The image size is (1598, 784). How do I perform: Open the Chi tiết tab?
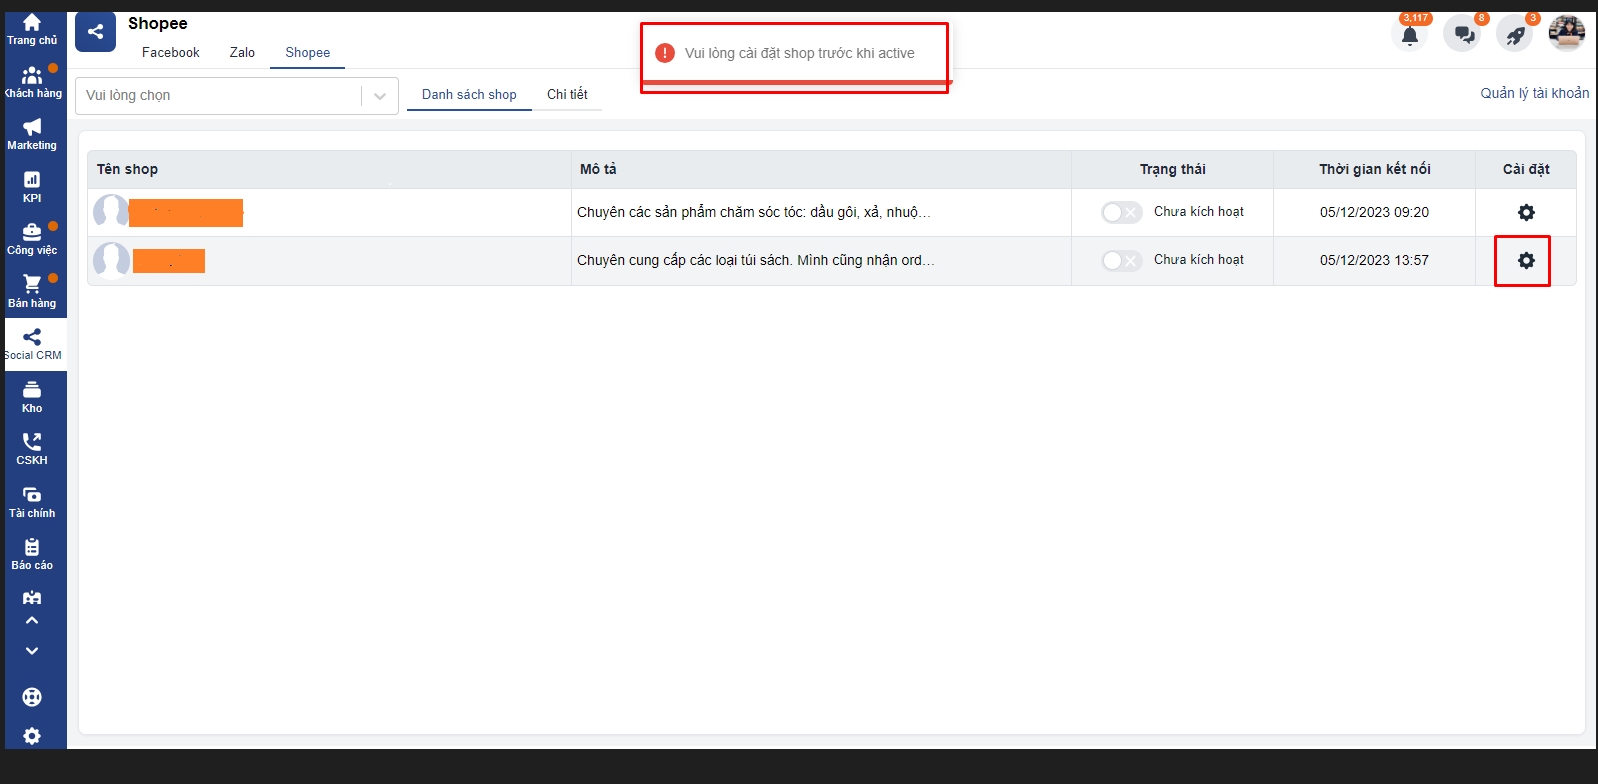[567, 94]
